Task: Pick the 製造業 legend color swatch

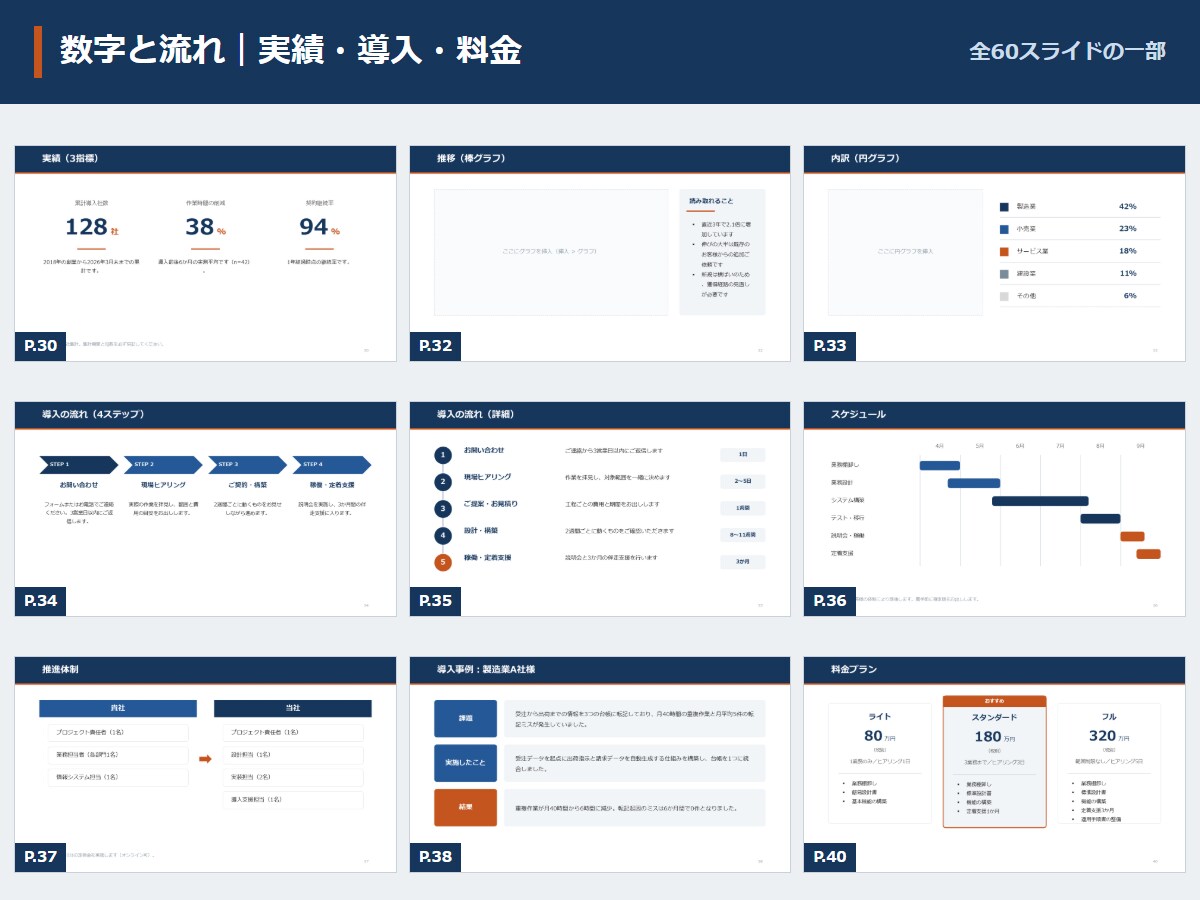Action: [1004, 207]
